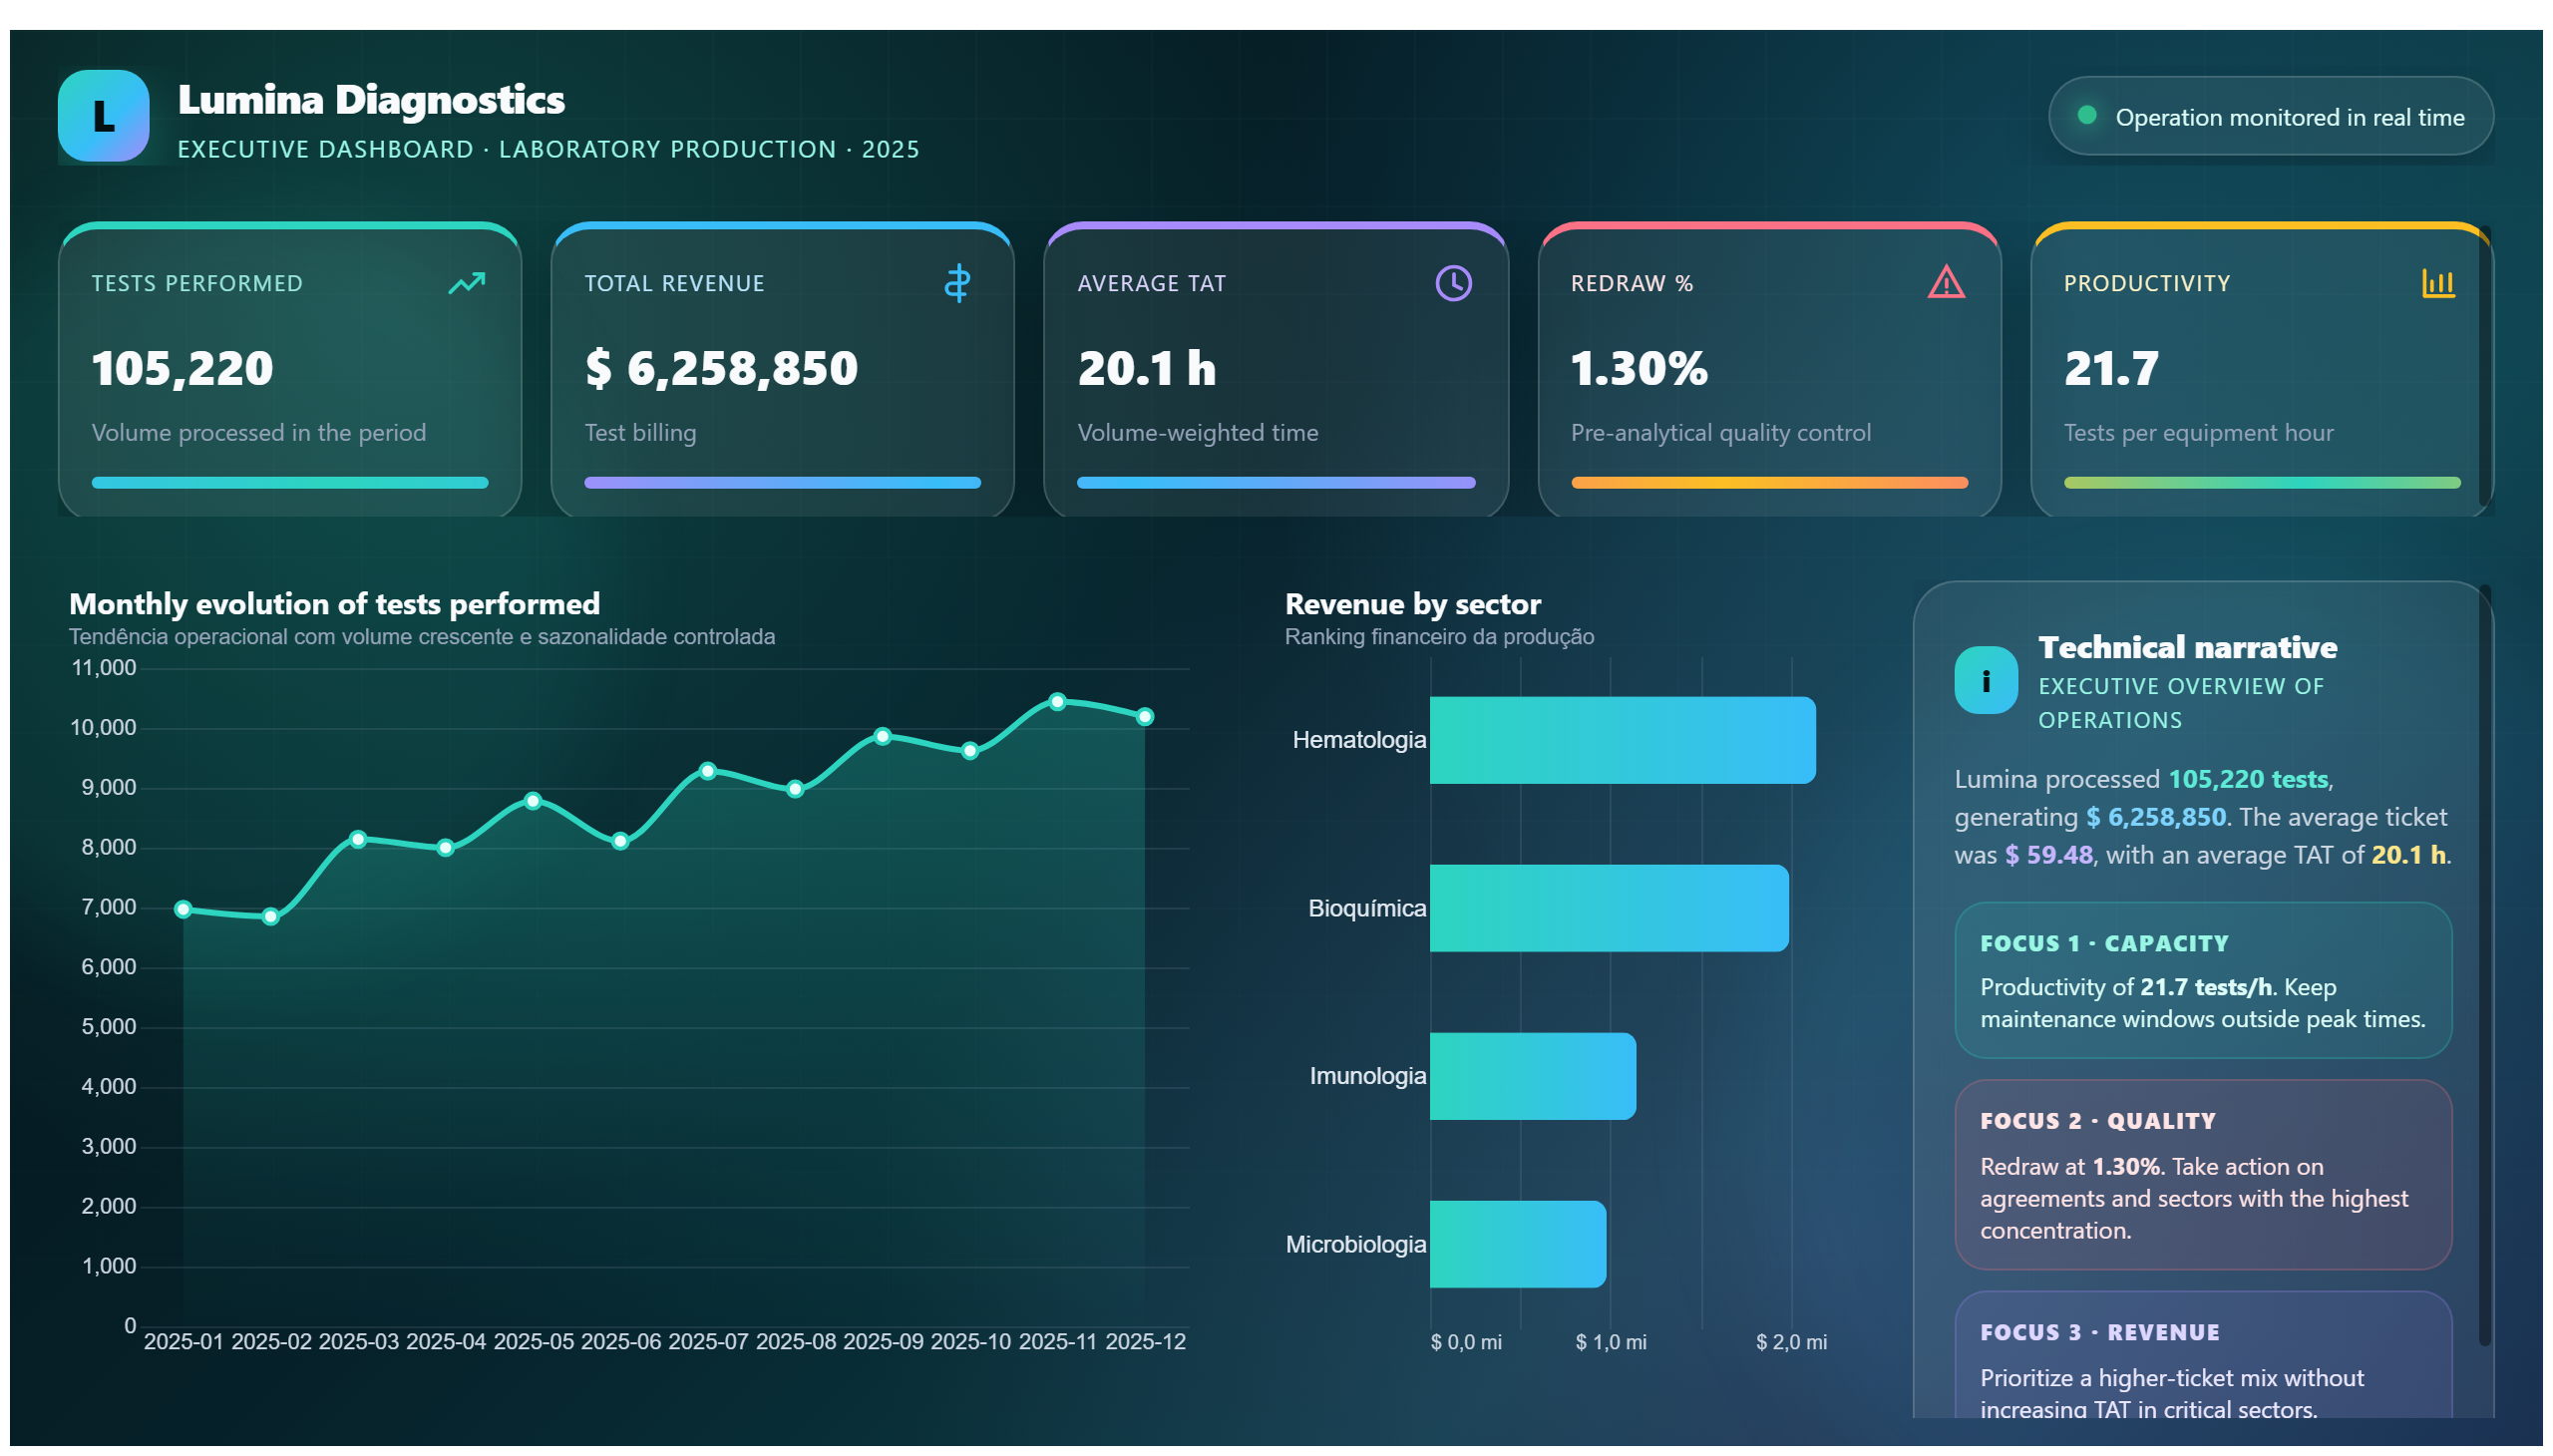Click the green real-time status dot
Viewport: 2553px width, 1456px height.
(x=2086, y=115)
